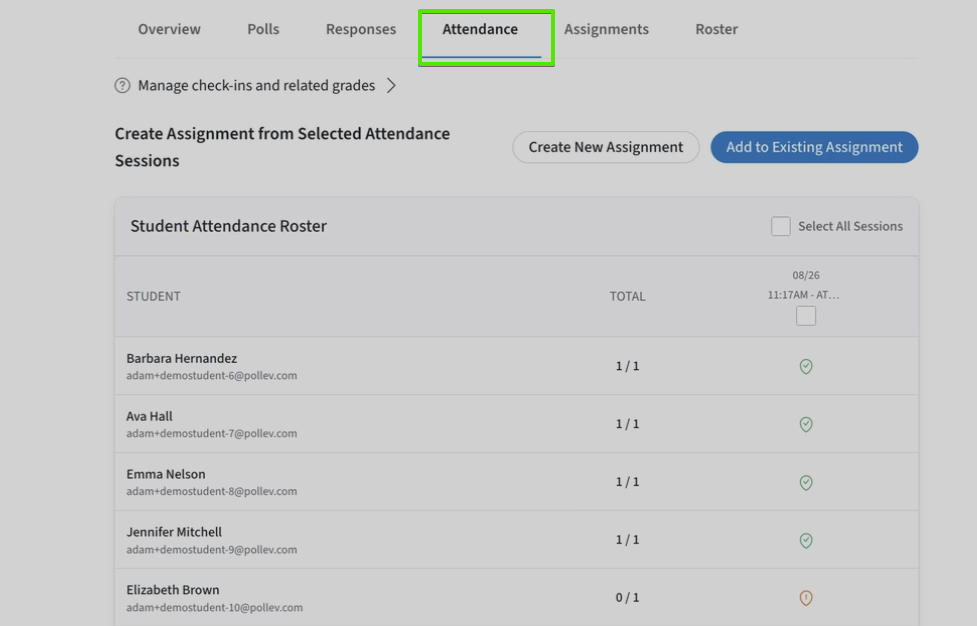Enable the Select All Sessions checkbox
Image resolution: width=977 pixels, height=626 pixels.
pyautogui.click(x=780, y=226)
